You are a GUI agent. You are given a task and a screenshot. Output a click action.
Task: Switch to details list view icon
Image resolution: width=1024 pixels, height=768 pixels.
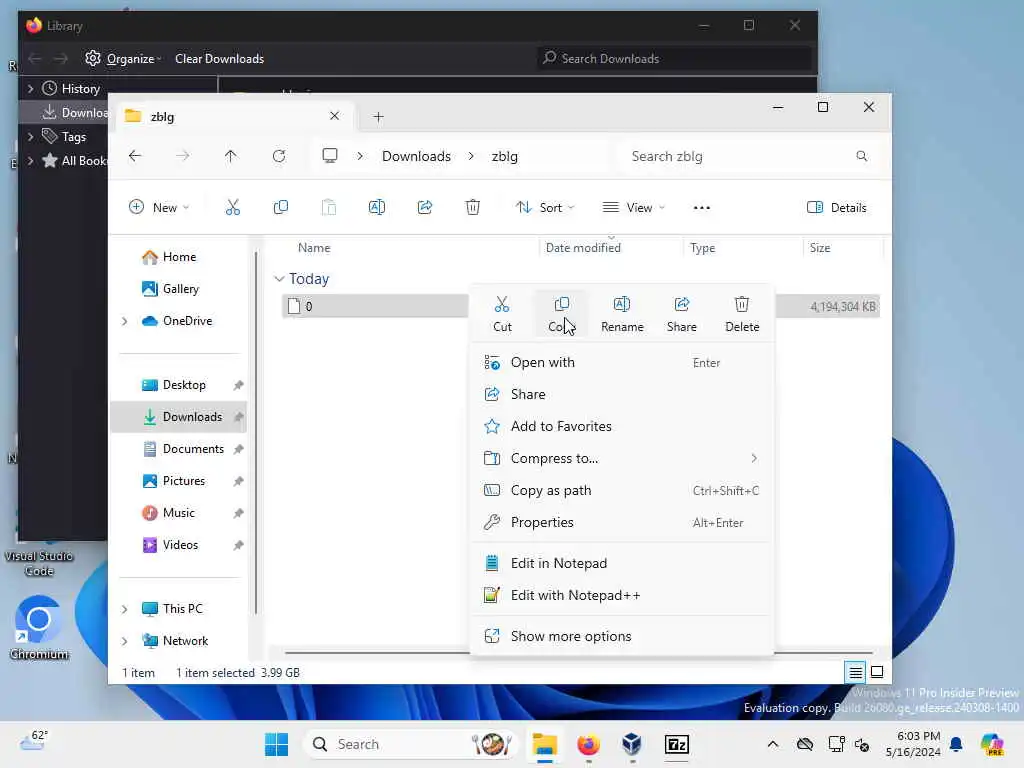(x=856, y=672)
